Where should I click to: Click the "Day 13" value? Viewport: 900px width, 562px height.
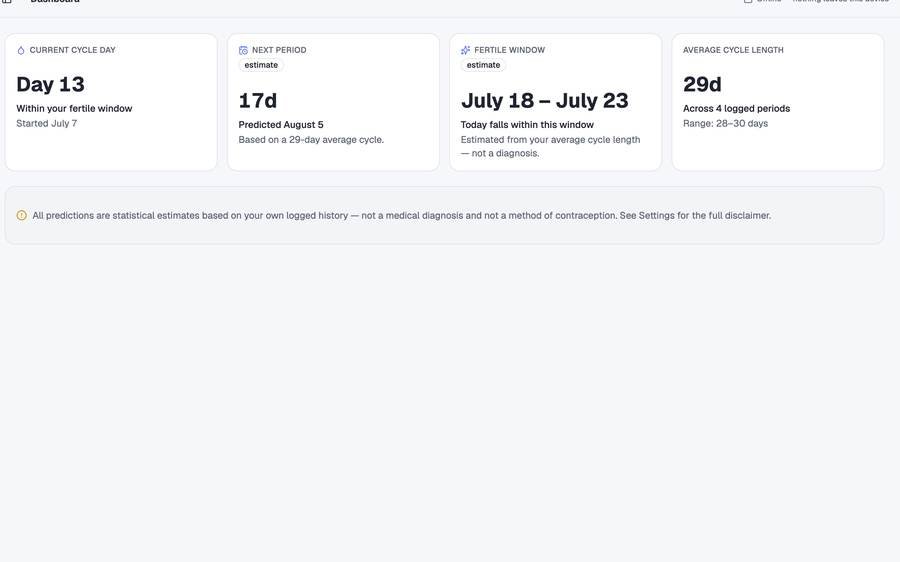pyautogui.click(x=51, y=84)
